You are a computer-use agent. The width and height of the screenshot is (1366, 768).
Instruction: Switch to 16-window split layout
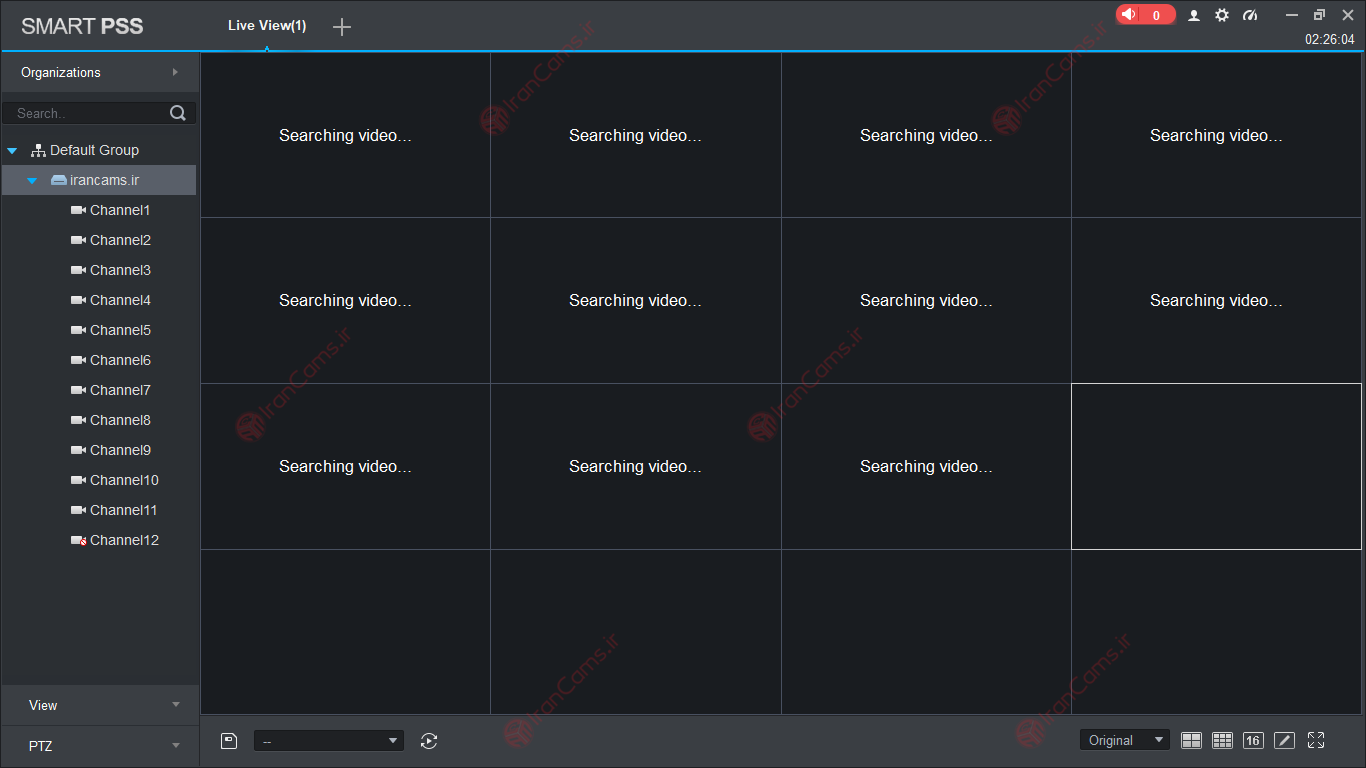1253,740
